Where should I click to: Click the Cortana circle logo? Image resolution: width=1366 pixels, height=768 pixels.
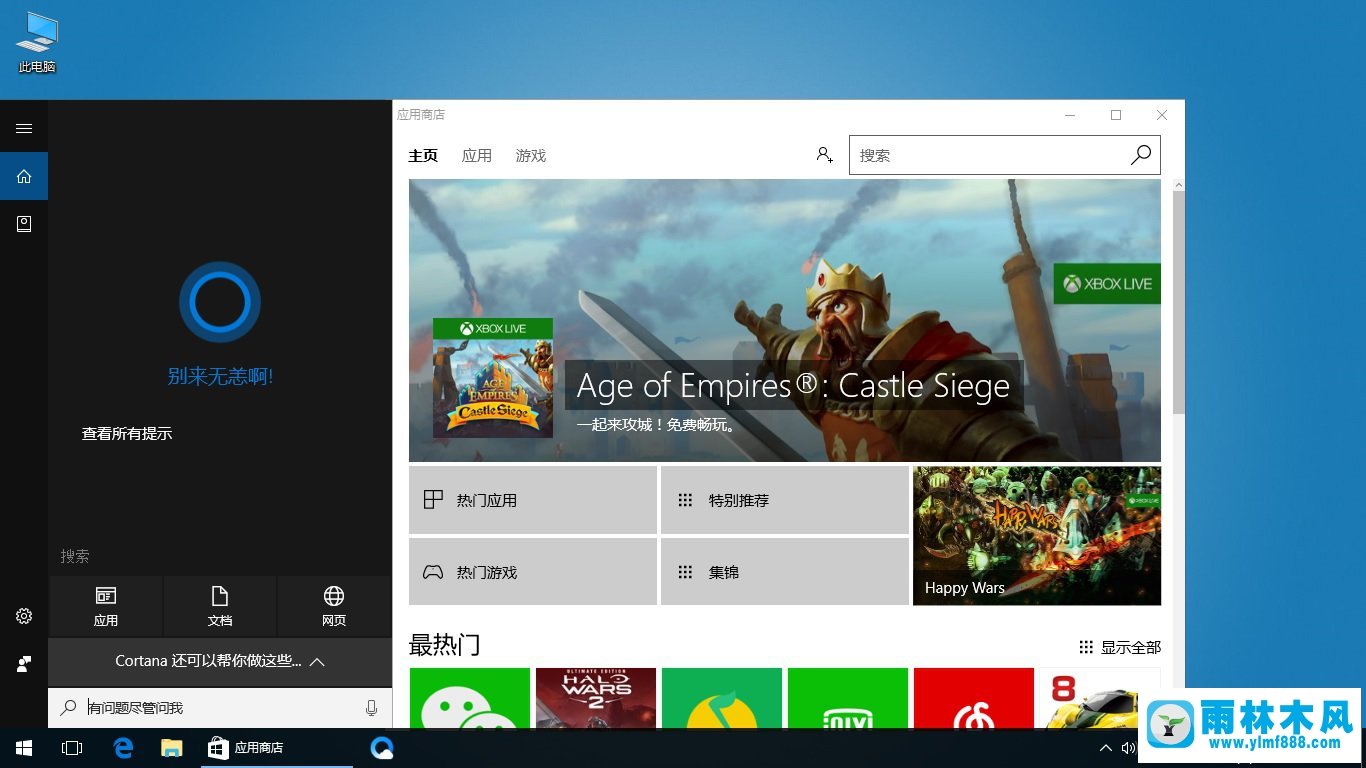click(x=220, y=302)
